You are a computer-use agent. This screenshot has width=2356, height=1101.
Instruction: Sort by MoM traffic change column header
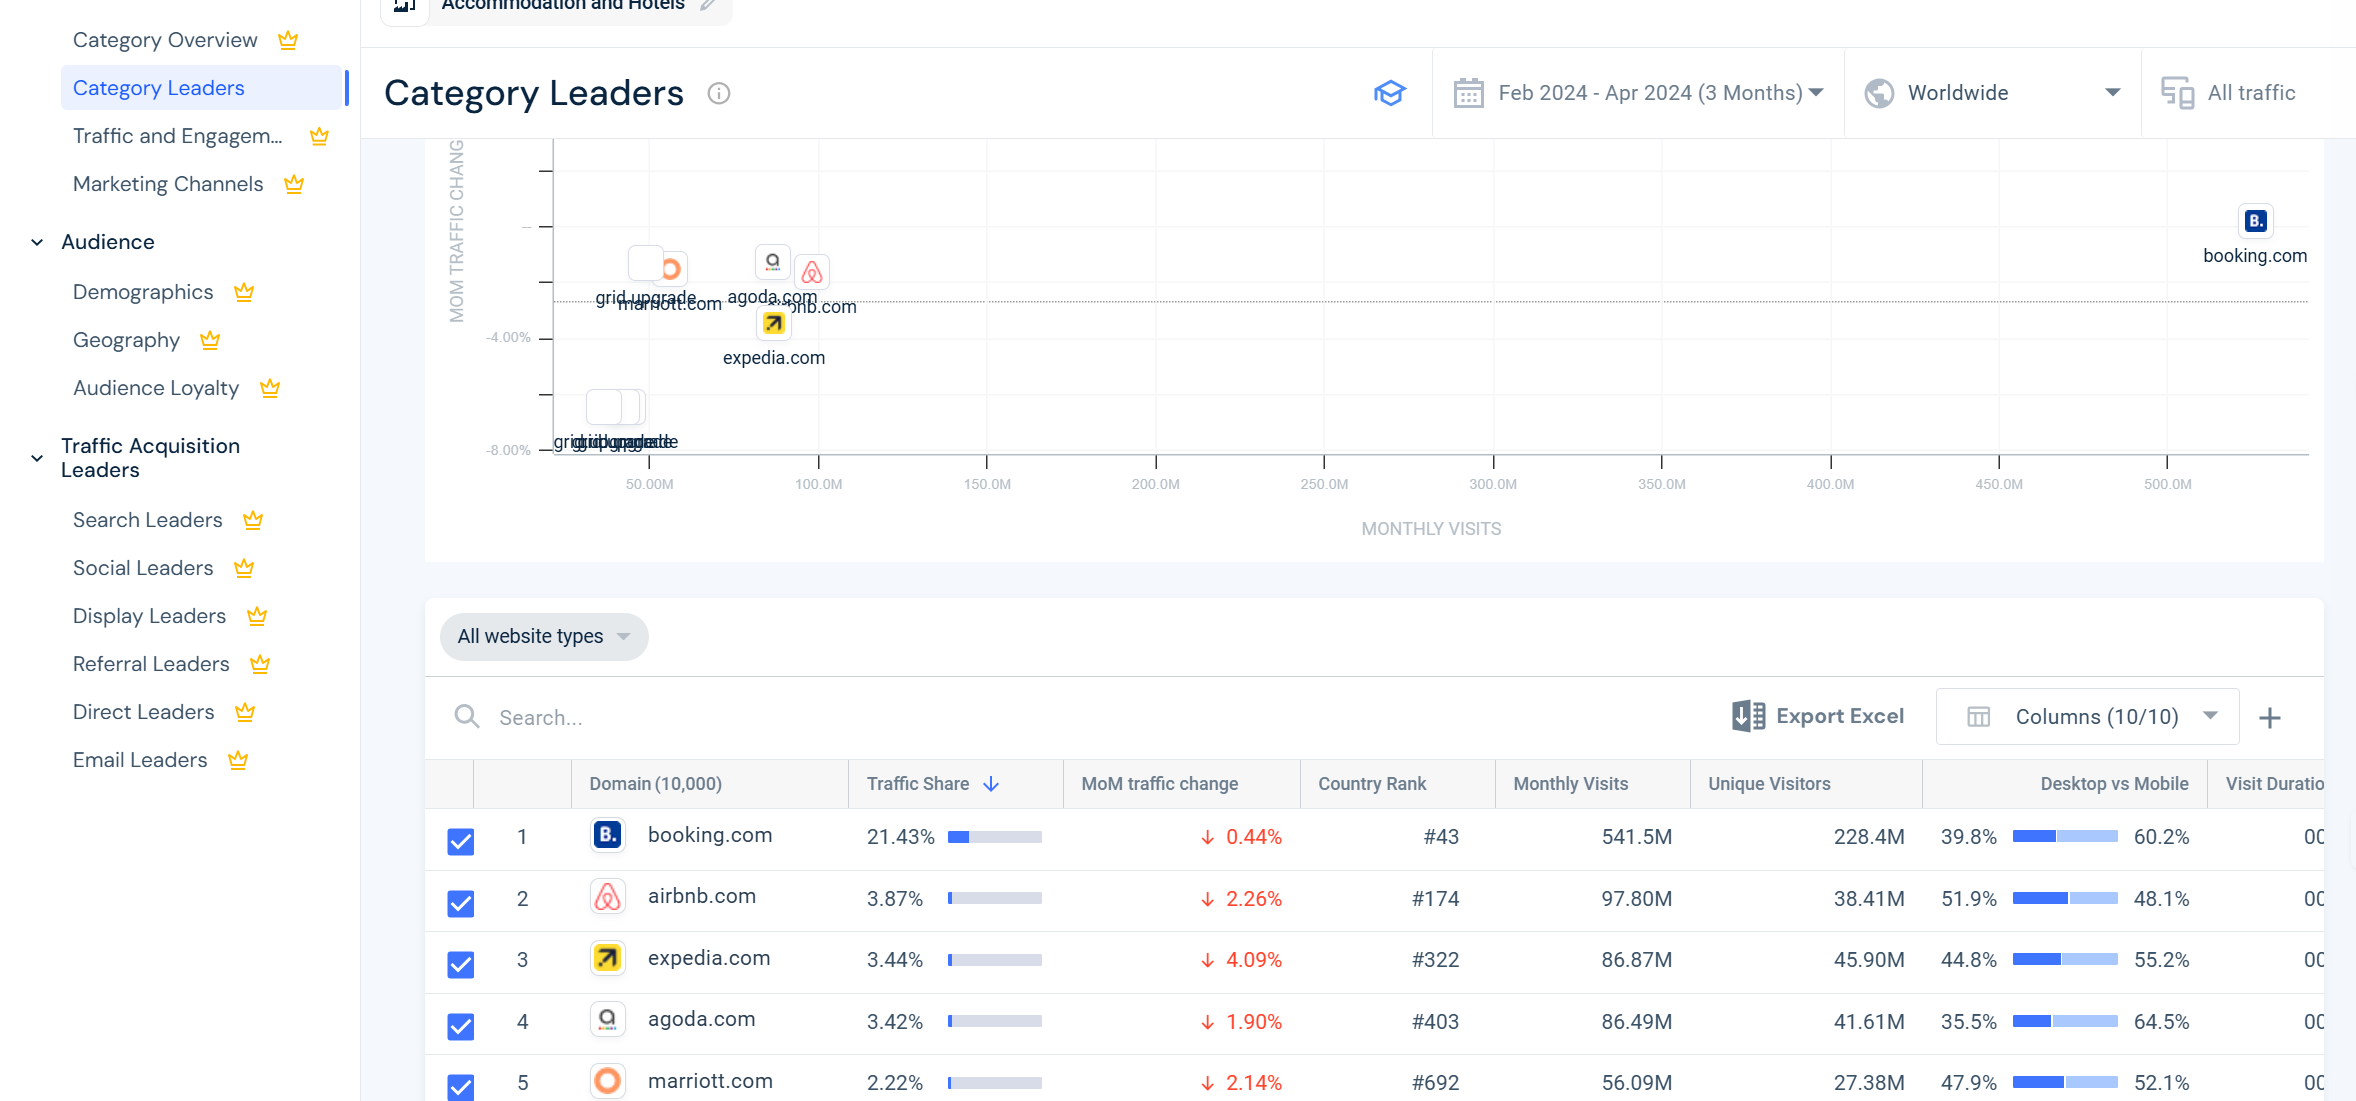point(1160,784)
